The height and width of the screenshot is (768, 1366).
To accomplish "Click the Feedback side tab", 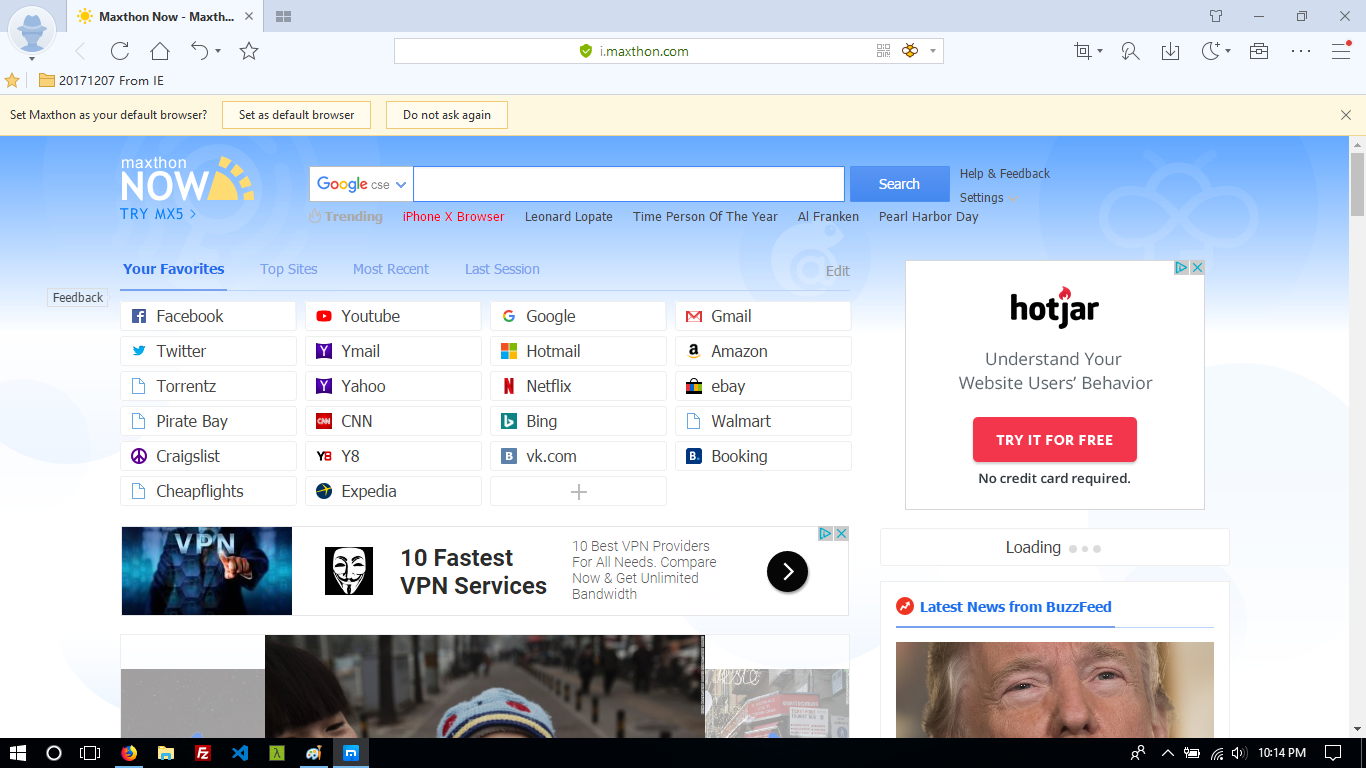I will coord(78,297).
